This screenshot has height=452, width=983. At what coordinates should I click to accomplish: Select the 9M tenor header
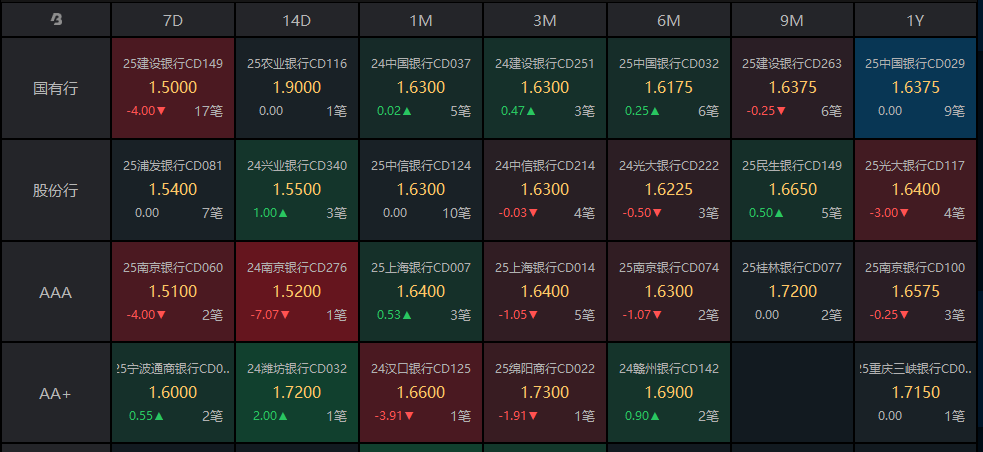(x=792, y=19)
